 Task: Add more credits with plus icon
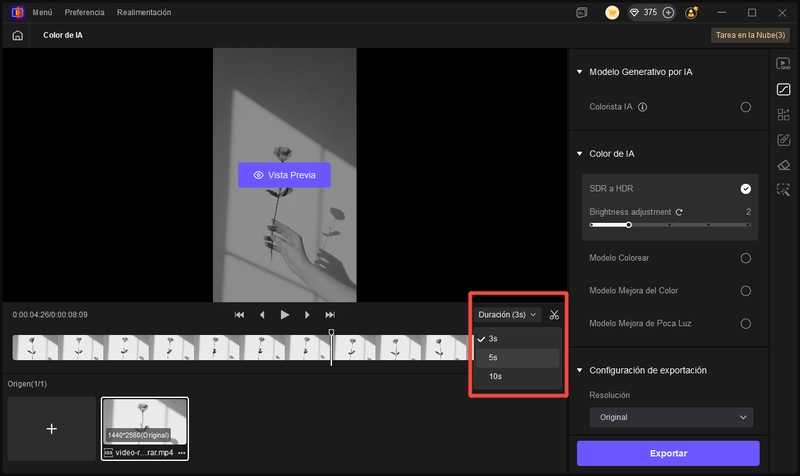tap(668, 13)
